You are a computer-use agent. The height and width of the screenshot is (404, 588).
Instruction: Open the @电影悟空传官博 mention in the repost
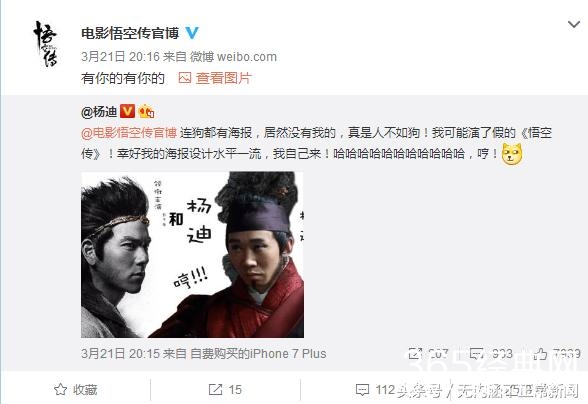click(129, 133)
